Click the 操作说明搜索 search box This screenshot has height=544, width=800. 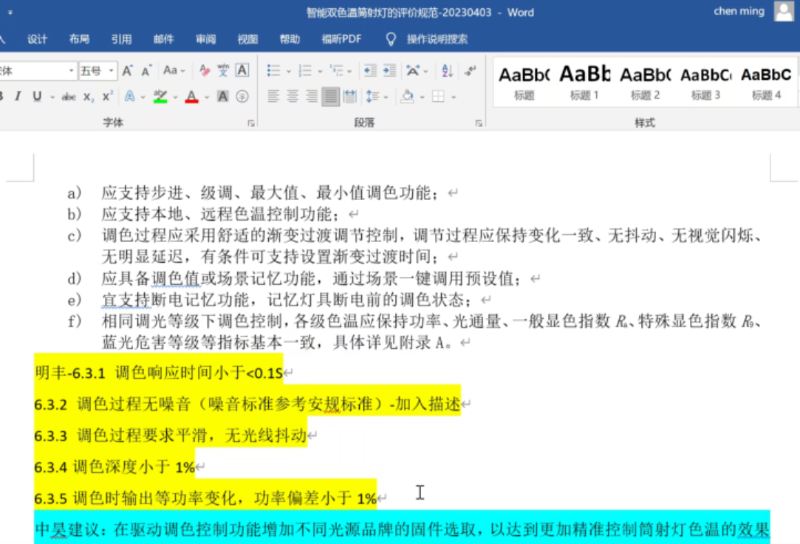click(436, 39)
